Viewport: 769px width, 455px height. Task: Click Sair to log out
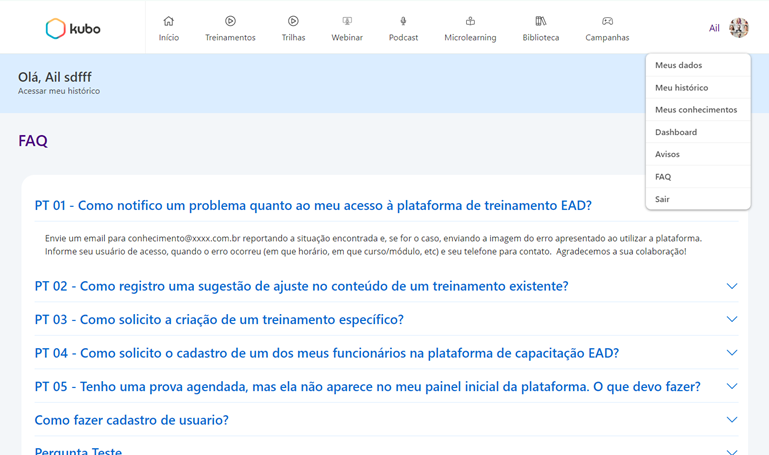pyautogui.click(x=662, y=199)
